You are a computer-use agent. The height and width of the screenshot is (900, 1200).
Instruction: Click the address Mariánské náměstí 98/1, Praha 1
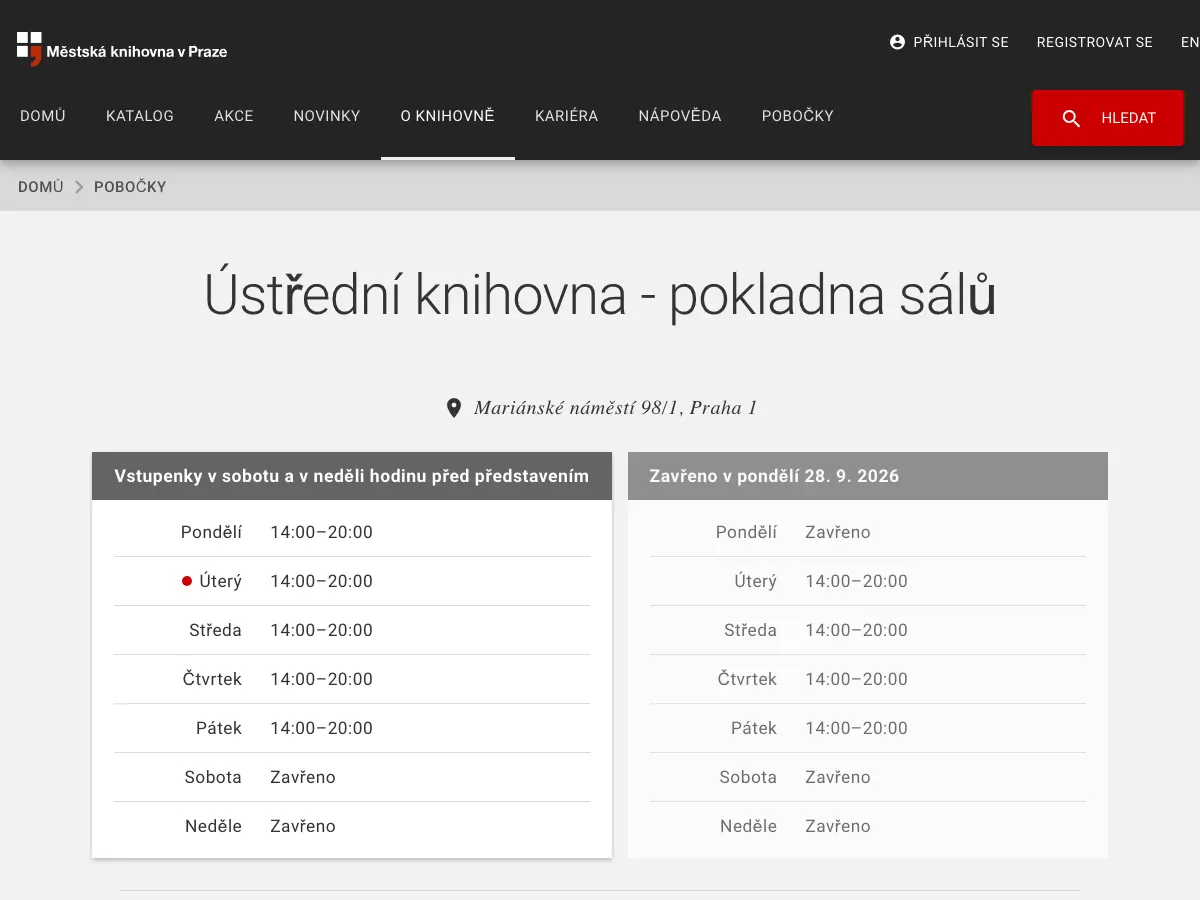pyautogui.click(x=615, y=408)
